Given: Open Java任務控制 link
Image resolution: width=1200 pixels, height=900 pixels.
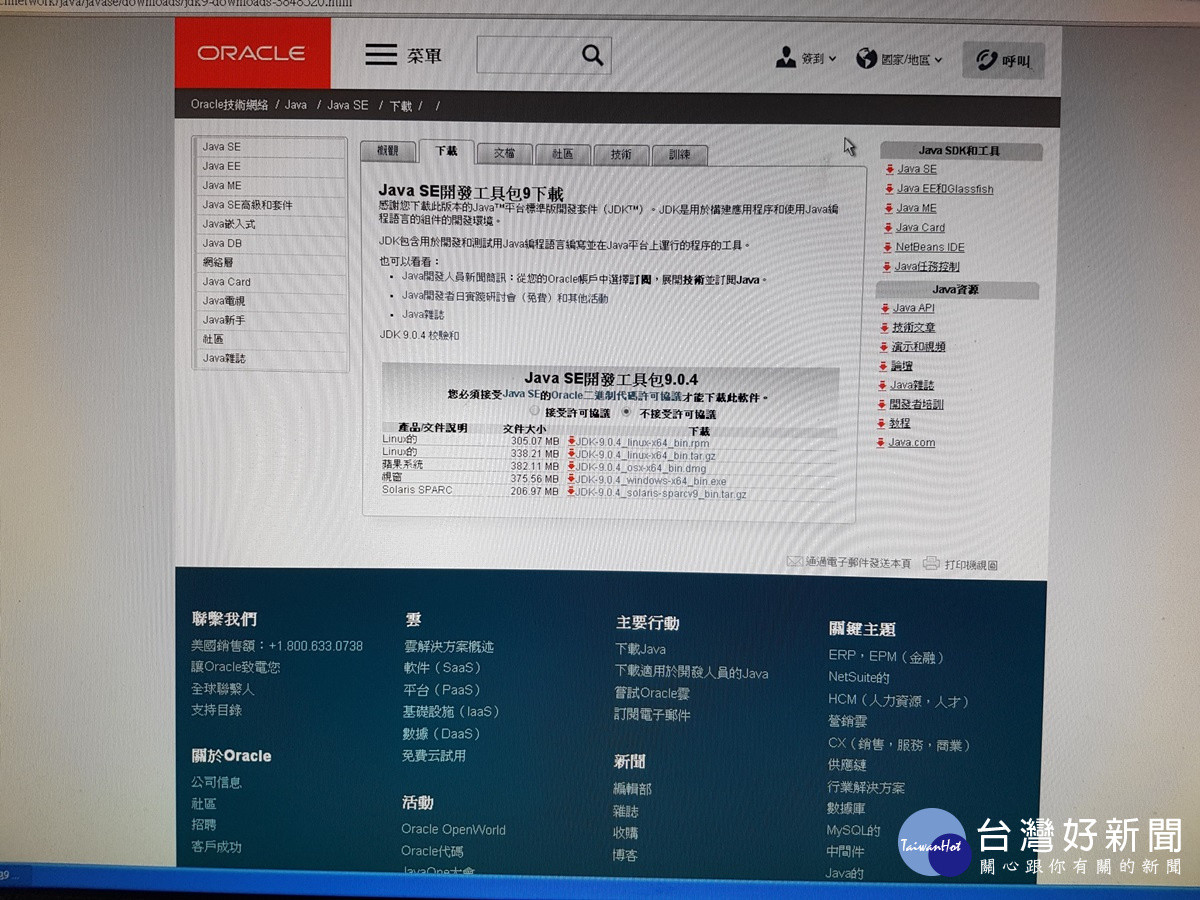Looking at the screenshot, I should [927, 267].
